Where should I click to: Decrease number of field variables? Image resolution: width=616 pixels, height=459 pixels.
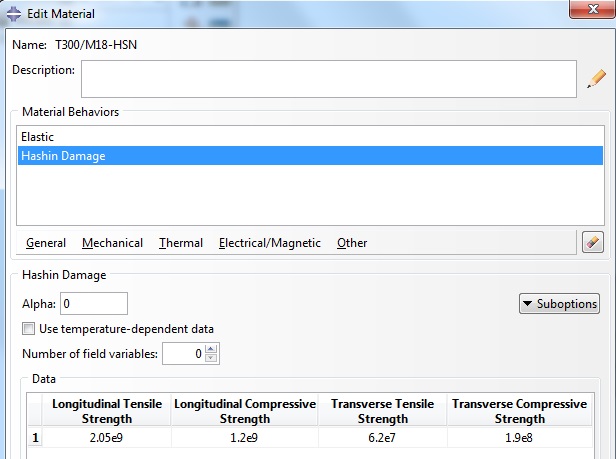coord(212,358)
